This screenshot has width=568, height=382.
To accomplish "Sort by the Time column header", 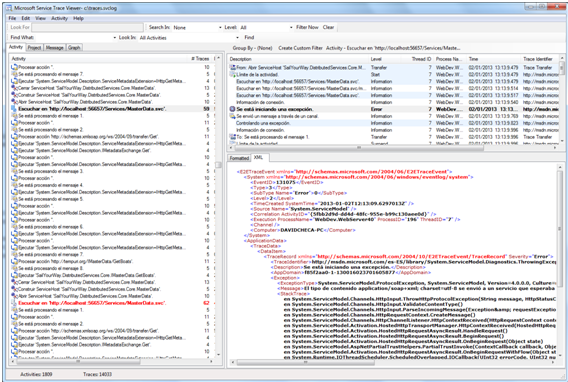I will pyautogui.click(x=494, y=59).
